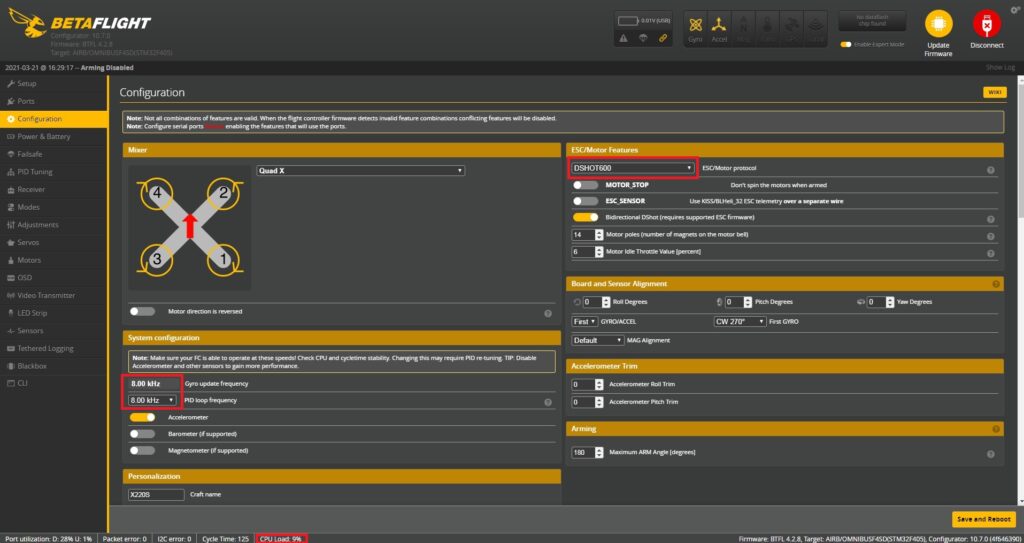This screenshot has width=1024, height=543.
Task: Open the Quad X mixer dropdown
Action: tap(360, 170)
